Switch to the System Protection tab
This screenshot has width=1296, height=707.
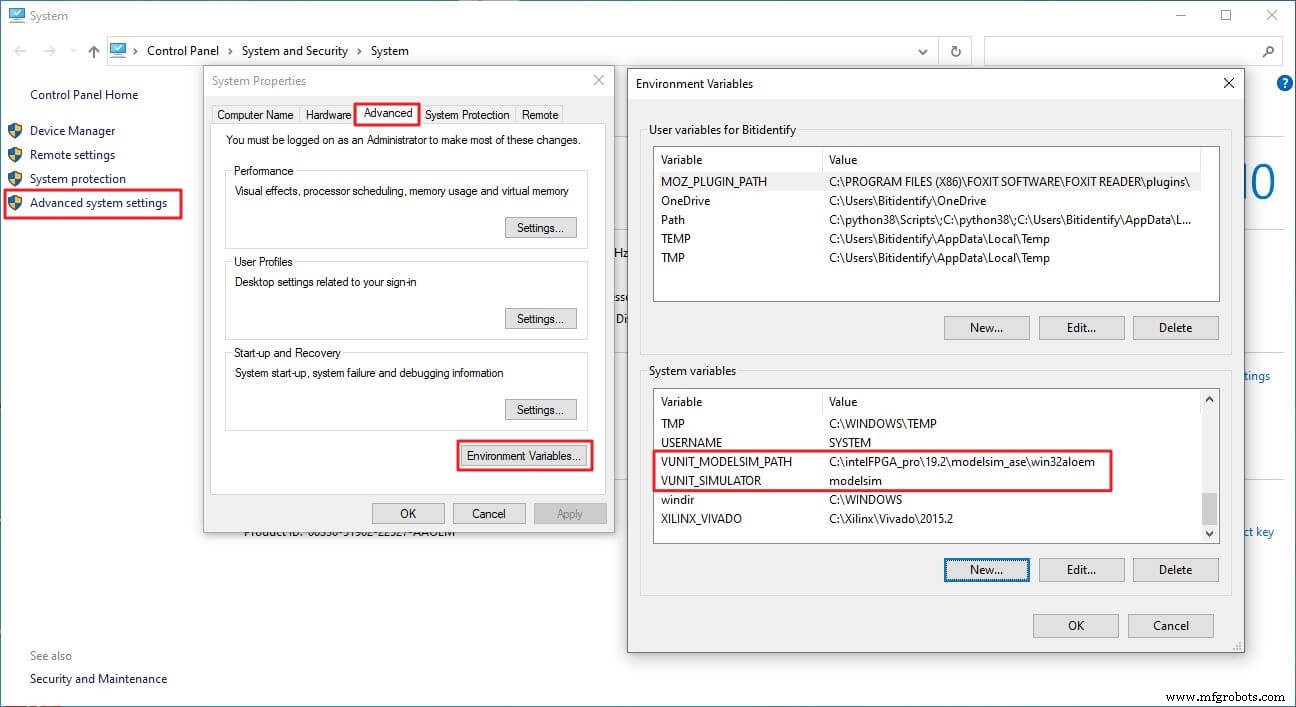(467, 114)
